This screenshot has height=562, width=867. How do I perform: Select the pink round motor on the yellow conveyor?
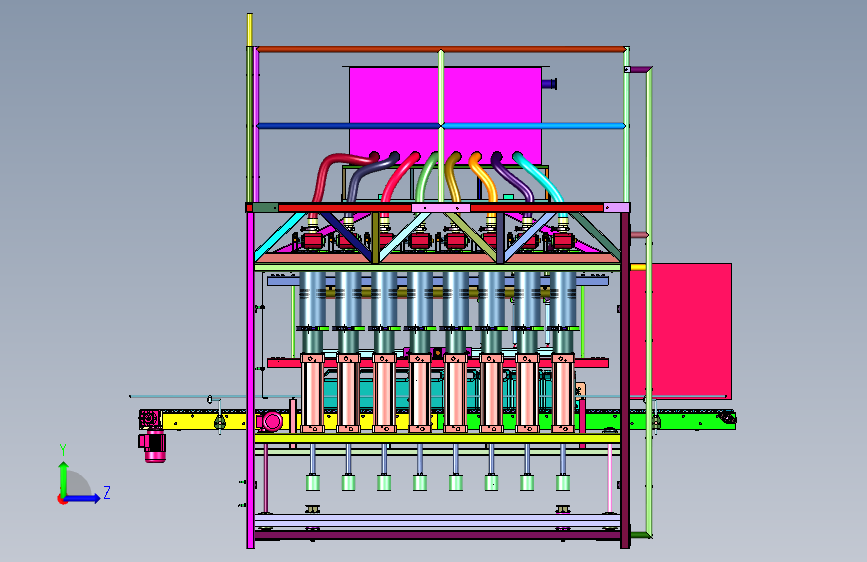click(x=270, y=422)
